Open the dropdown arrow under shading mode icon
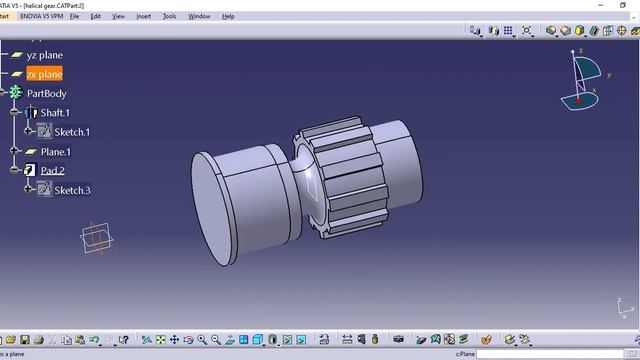 (279, 345)
